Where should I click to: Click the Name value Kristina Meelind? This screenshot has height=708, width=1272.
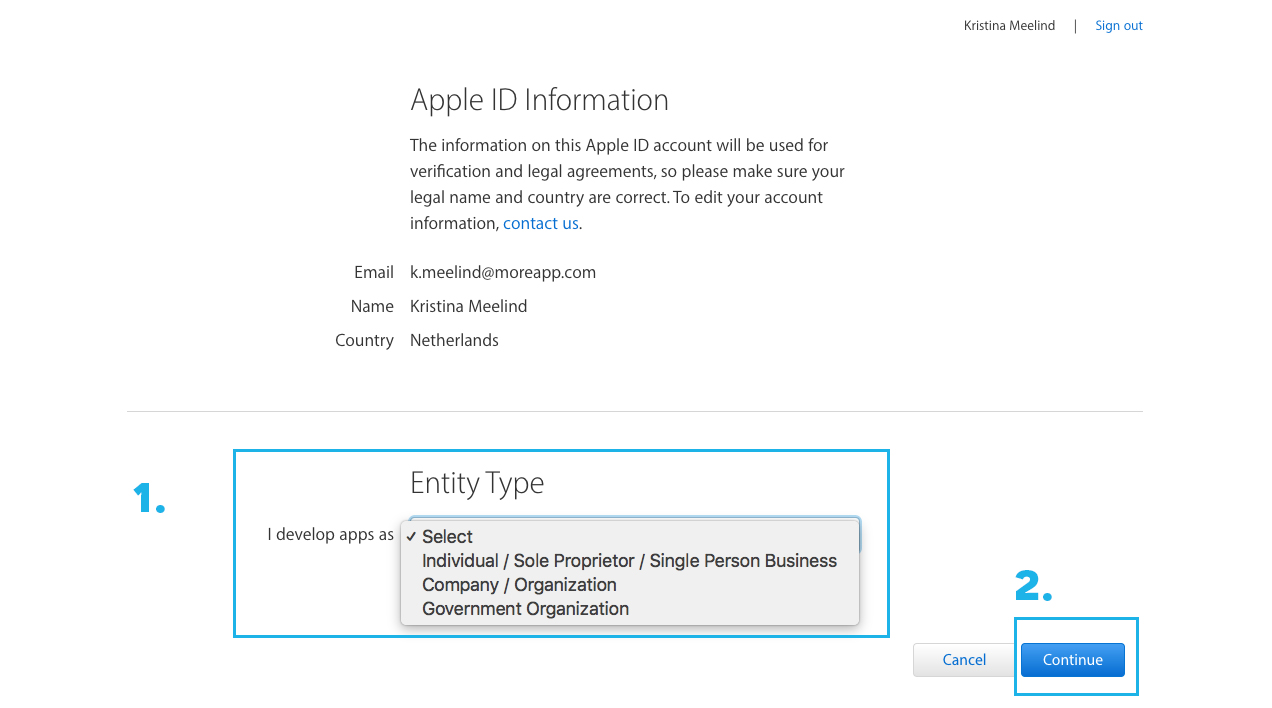pos(468,306)
